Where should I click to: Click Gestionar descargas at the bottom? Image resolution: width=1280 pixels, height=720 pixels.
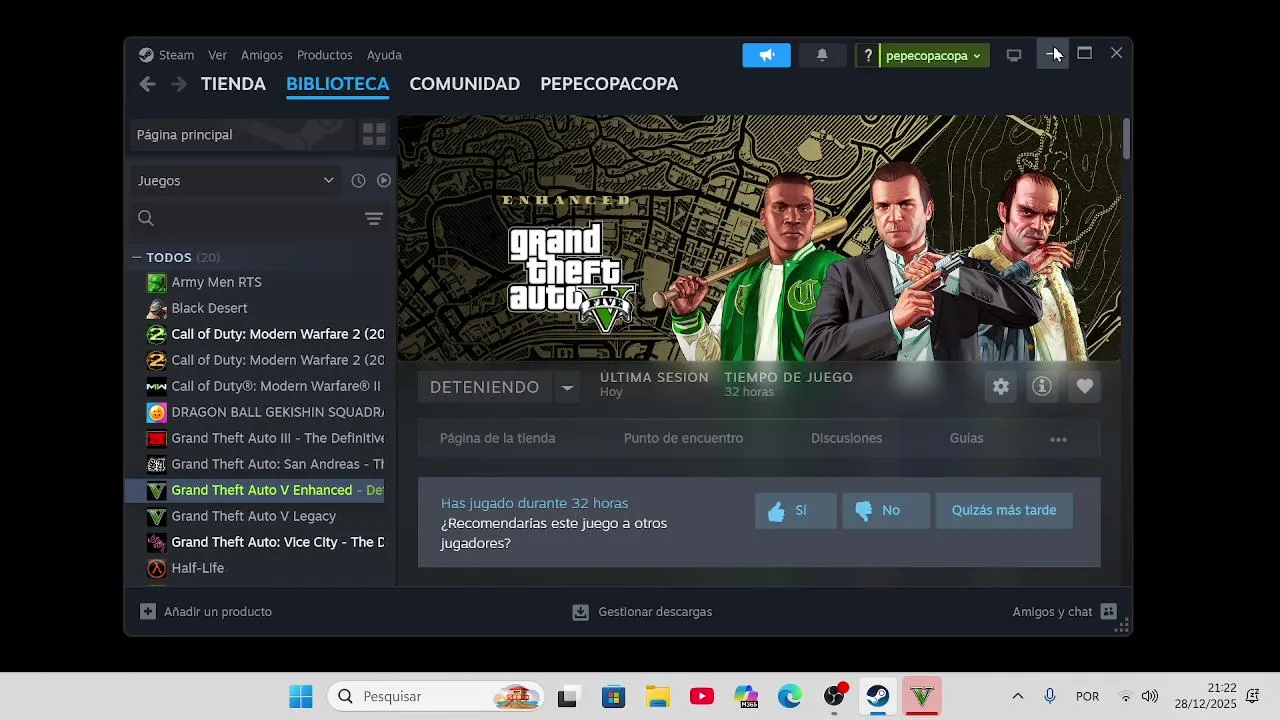click(655, 611)
